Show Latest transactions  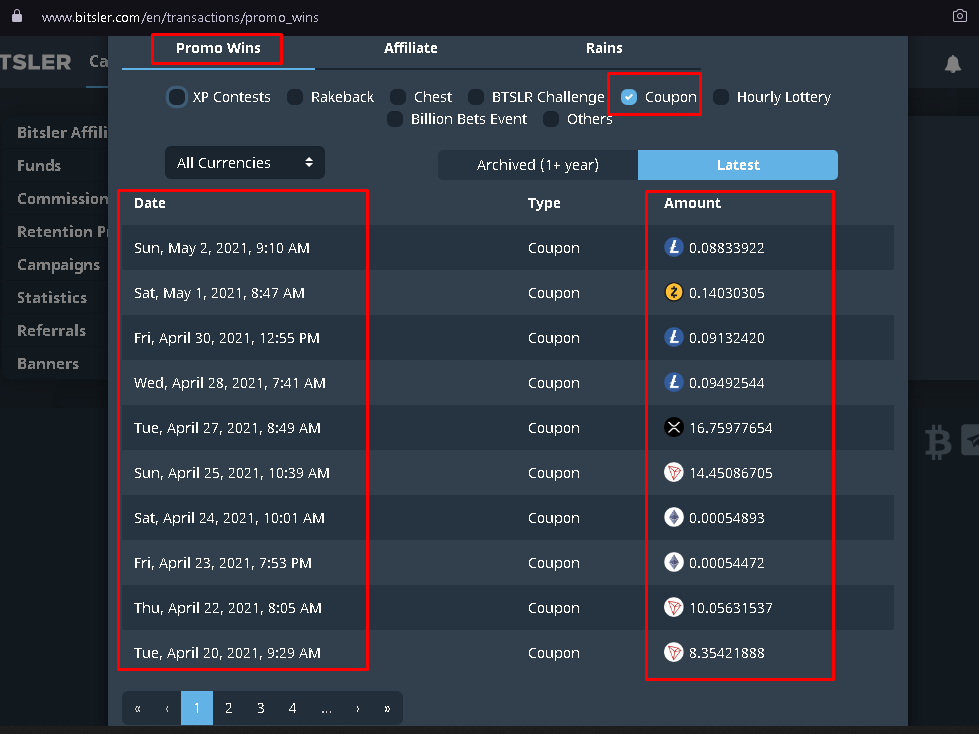click(x=738, y=165)
